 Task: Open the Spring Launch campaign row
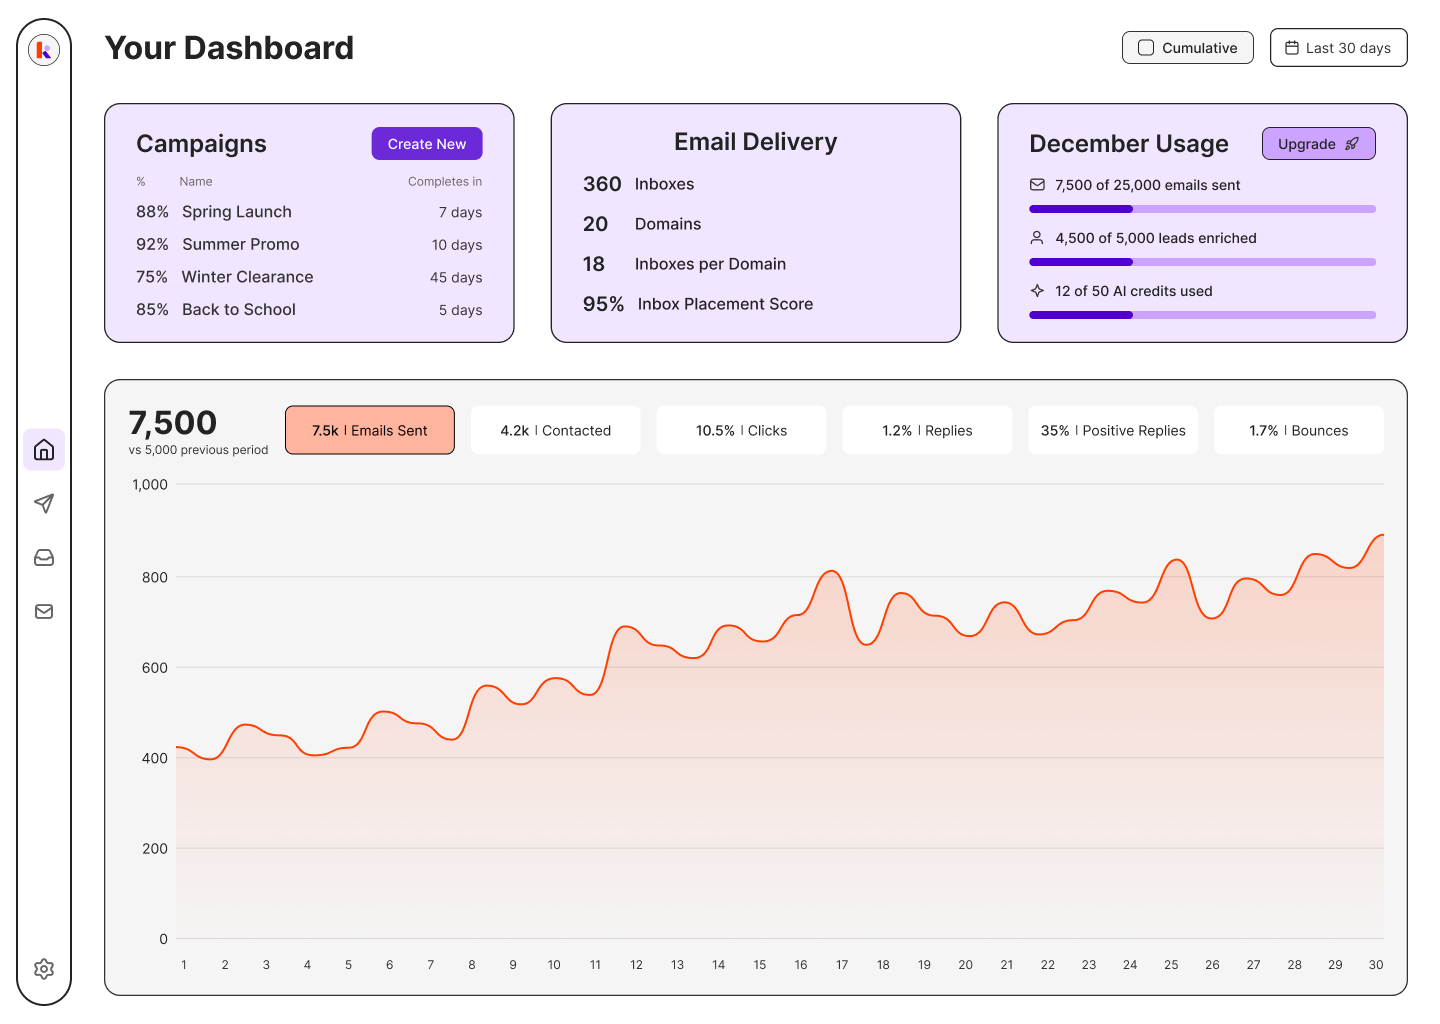click(309, 212)
